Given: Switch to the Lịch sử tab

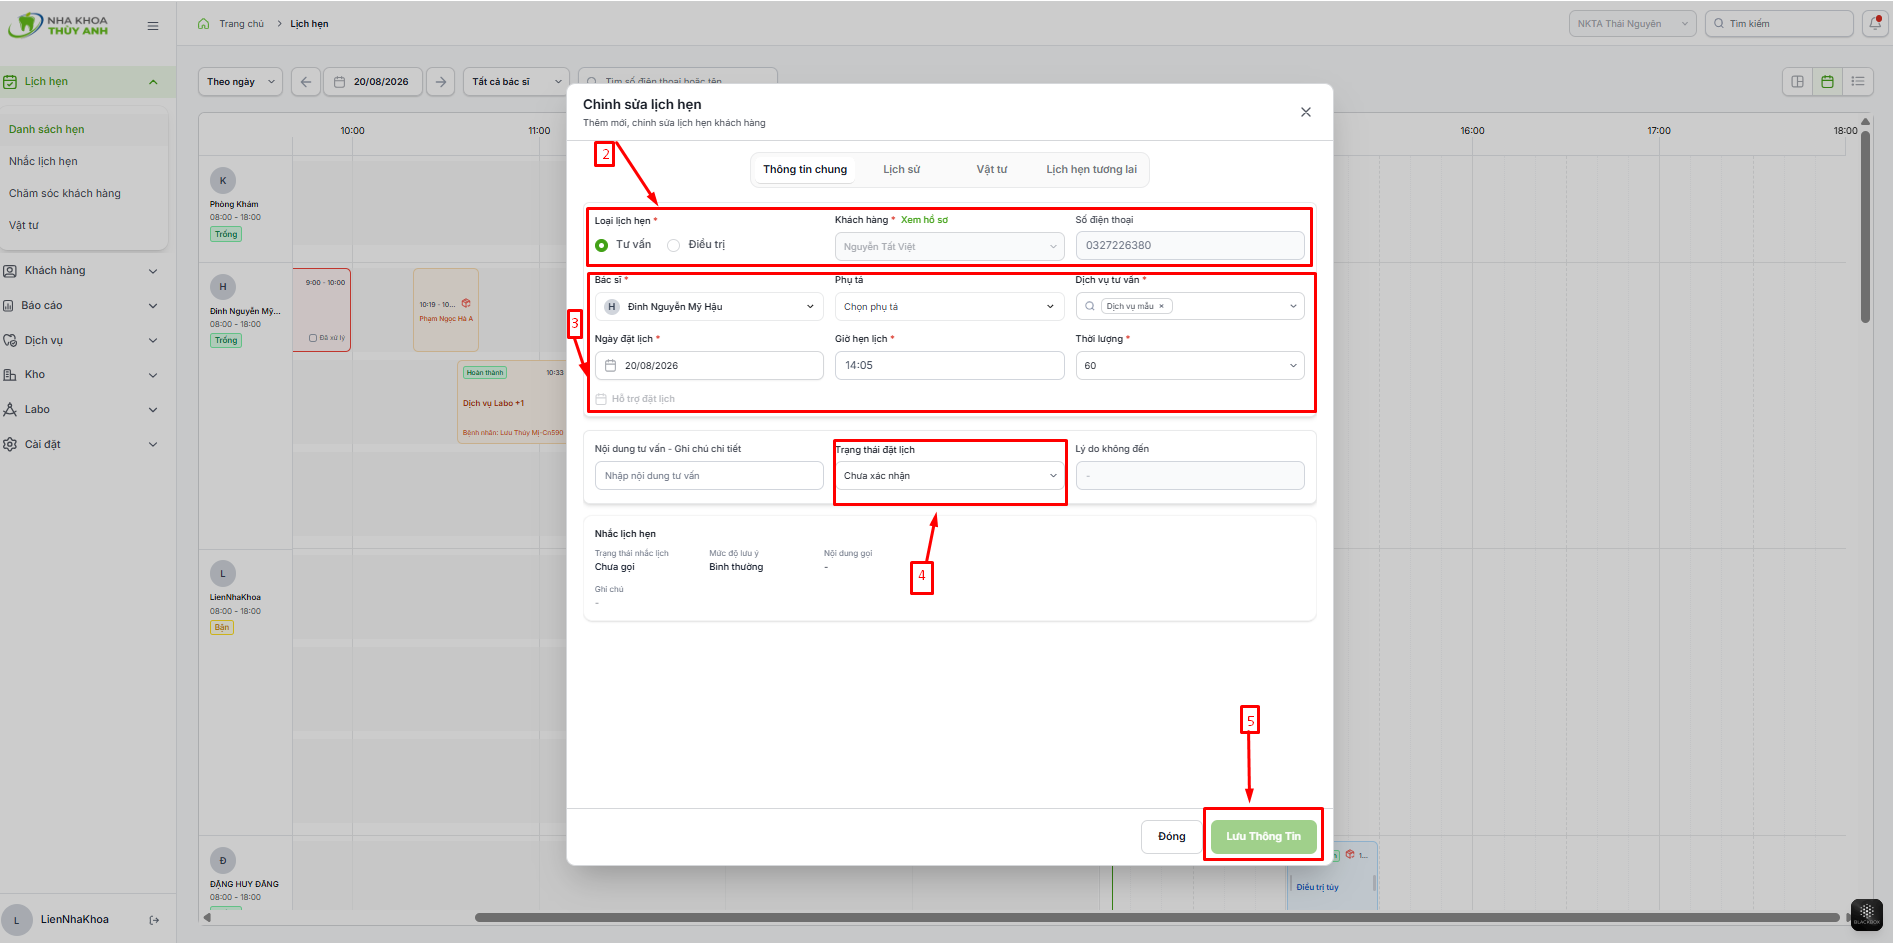Looking at the screenshot, I should [x=901, y=170].
